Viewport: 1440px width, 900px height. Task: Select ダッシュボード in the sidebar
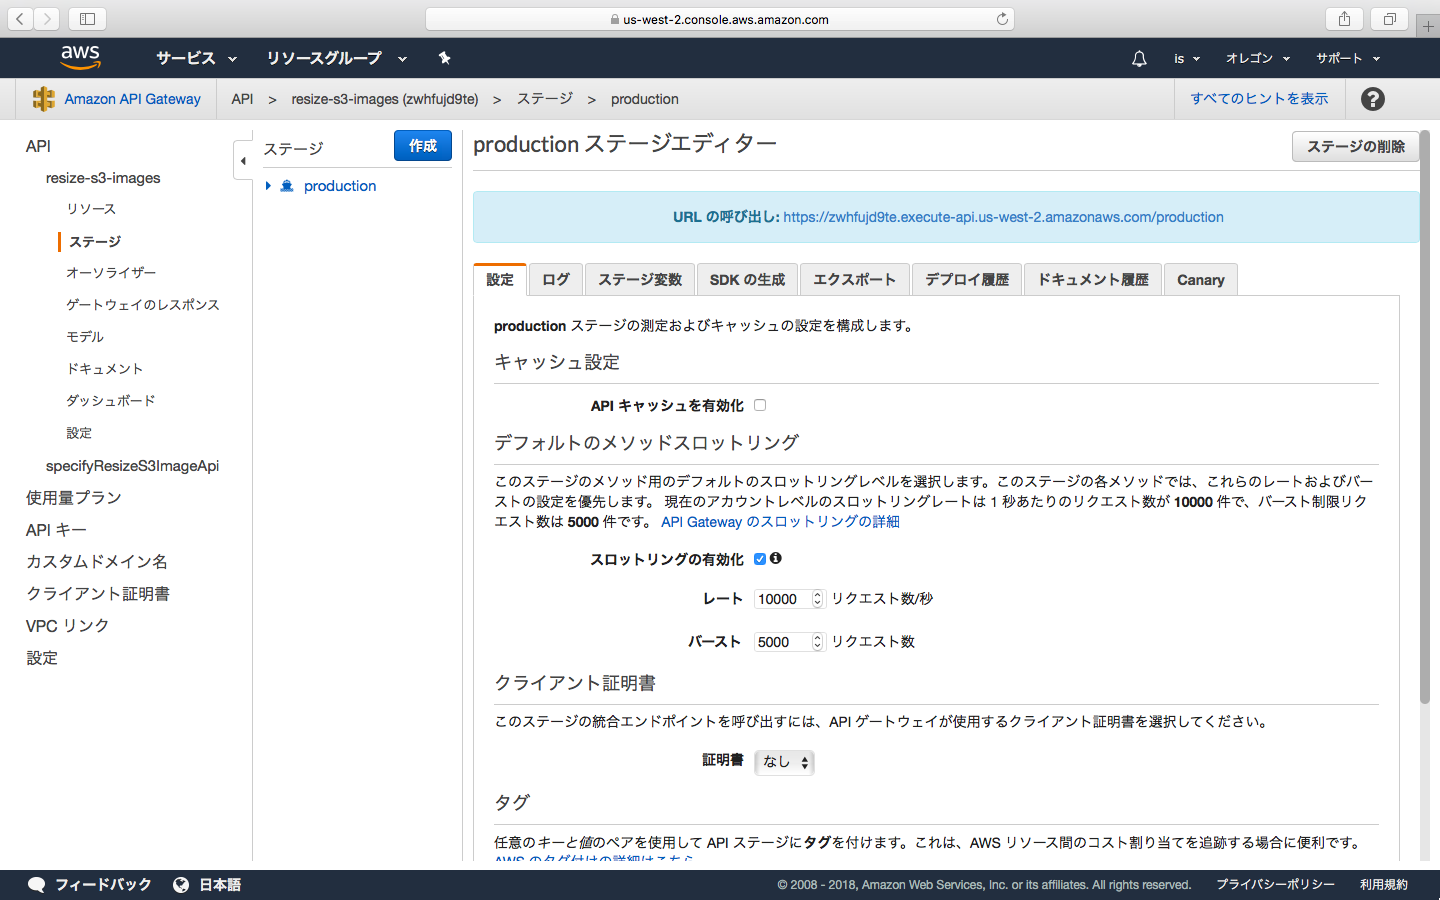(x=111, y=401)
